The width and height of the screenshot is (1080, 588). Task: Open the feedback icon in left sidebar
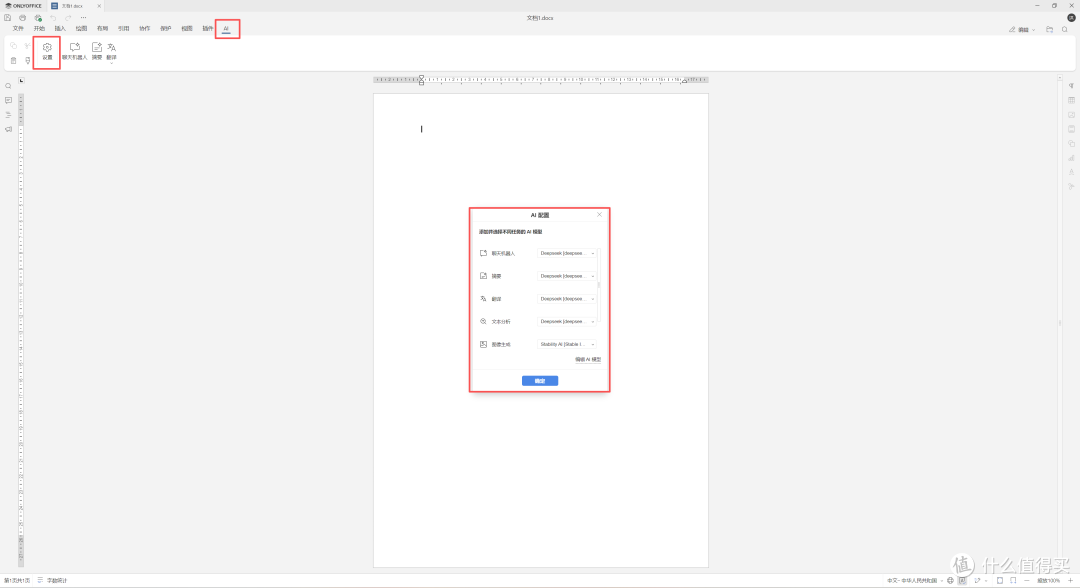[x=8, y=129]
